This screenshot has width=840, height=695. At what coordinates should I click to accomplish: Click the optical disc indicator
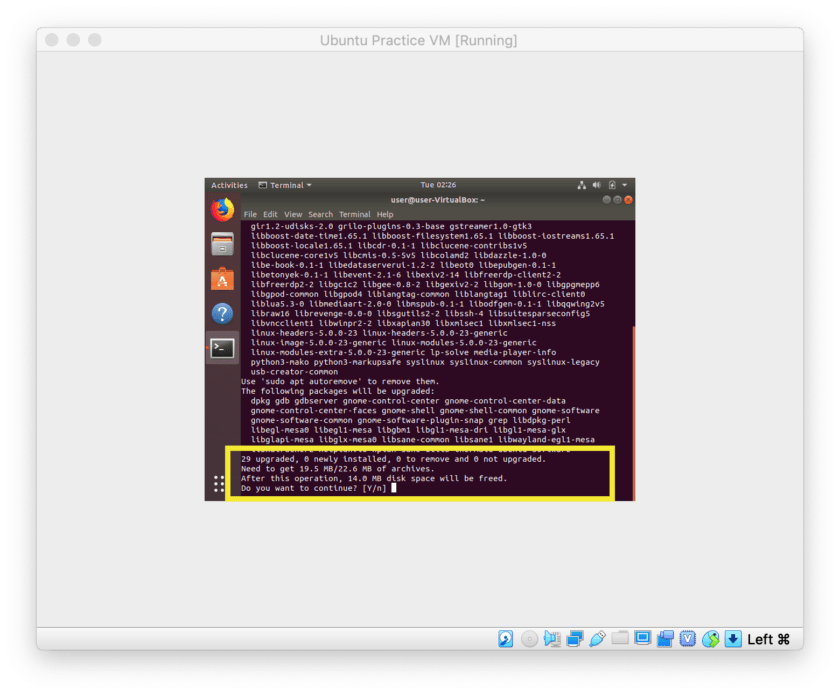coord(529,639)
